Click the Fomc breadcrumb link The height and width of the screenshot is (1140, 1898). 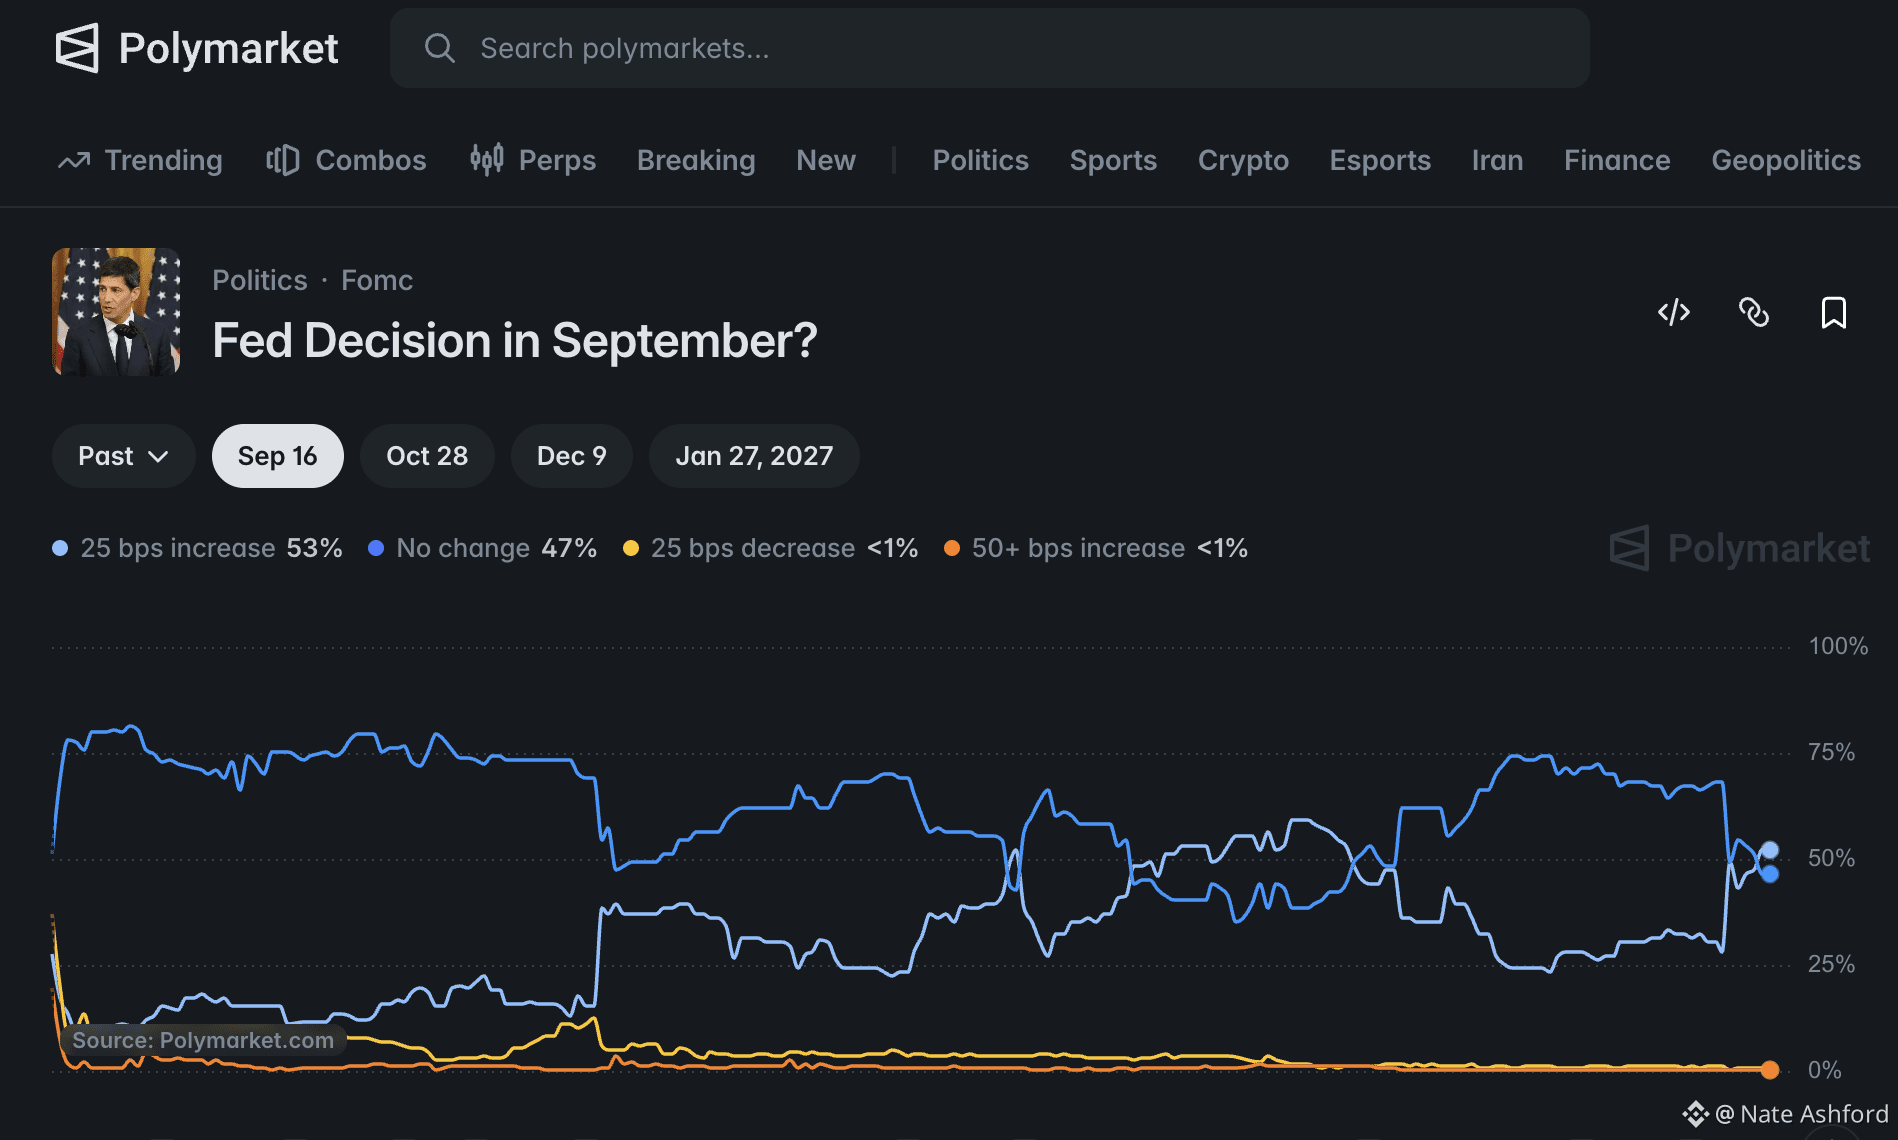[x=377, y=280]
